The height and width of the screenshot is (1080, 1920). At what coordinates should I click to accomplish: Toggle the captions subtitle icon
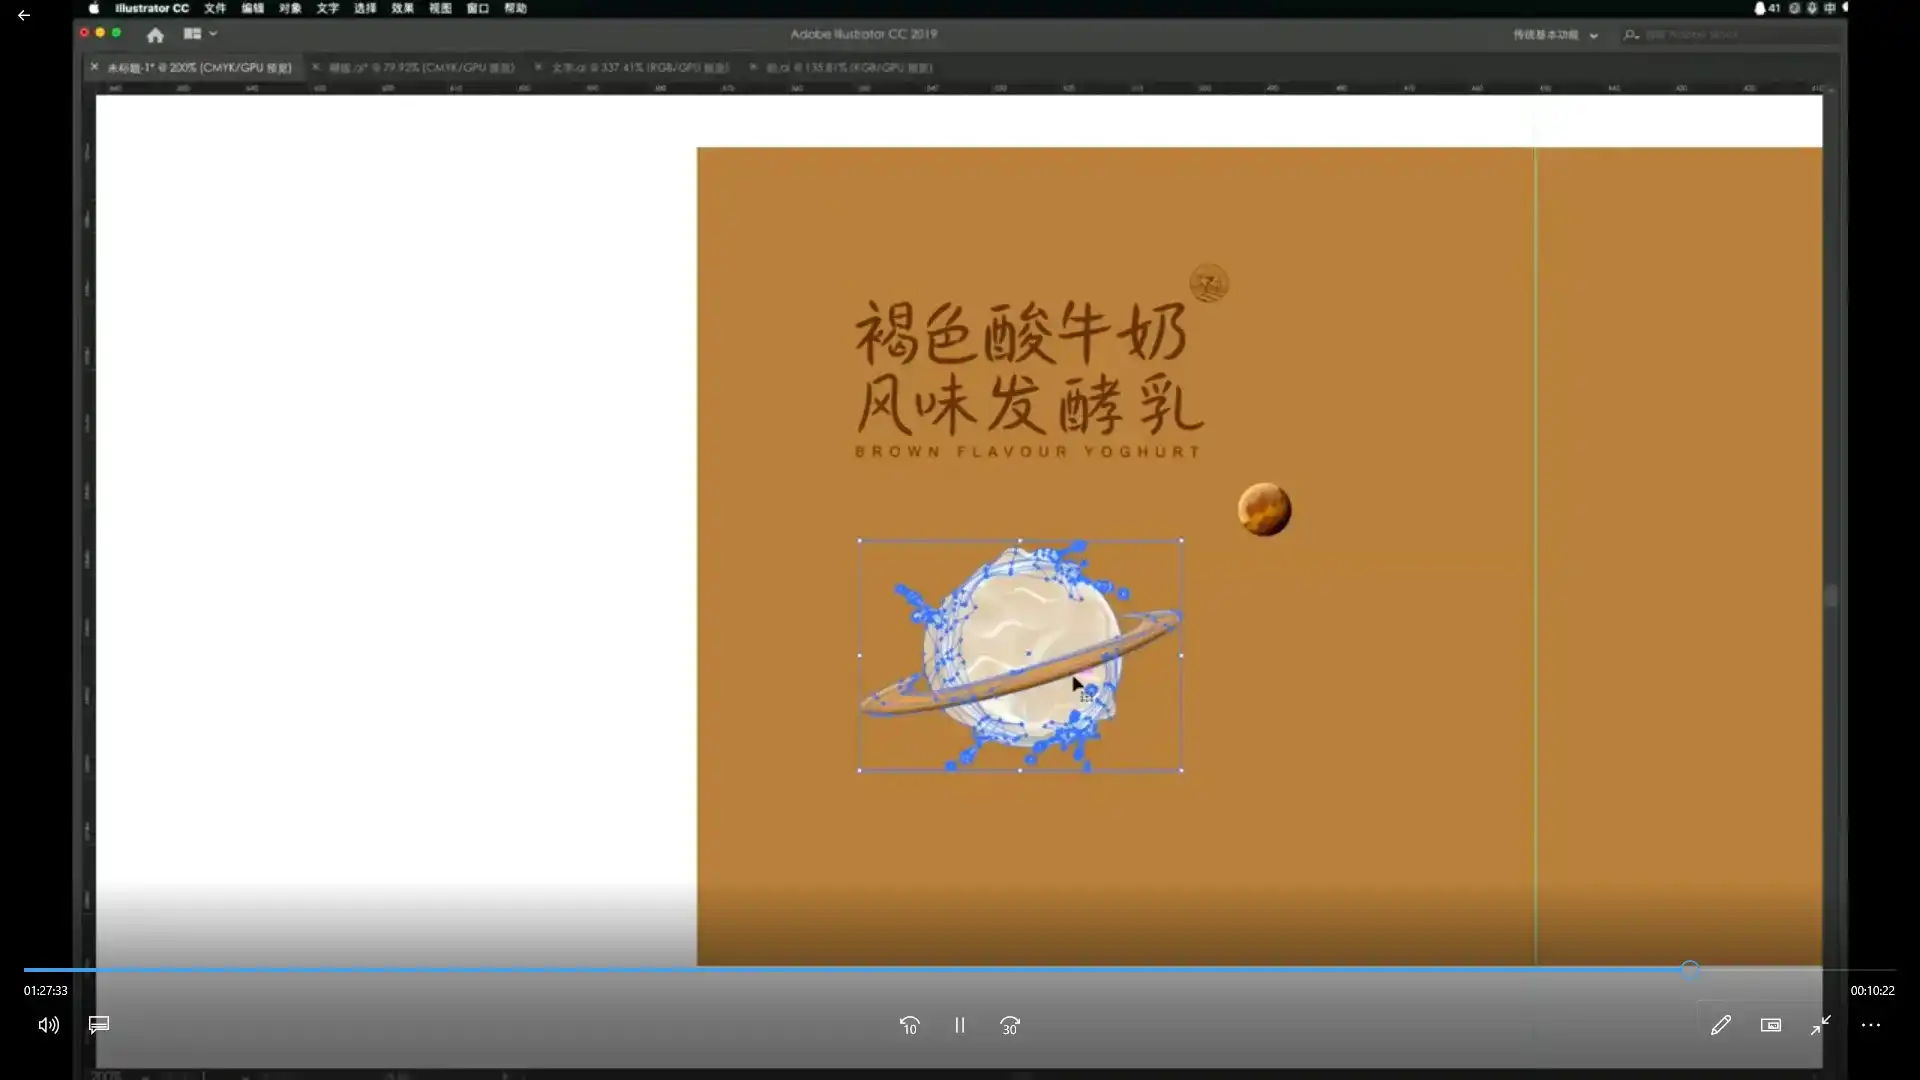99,1025
